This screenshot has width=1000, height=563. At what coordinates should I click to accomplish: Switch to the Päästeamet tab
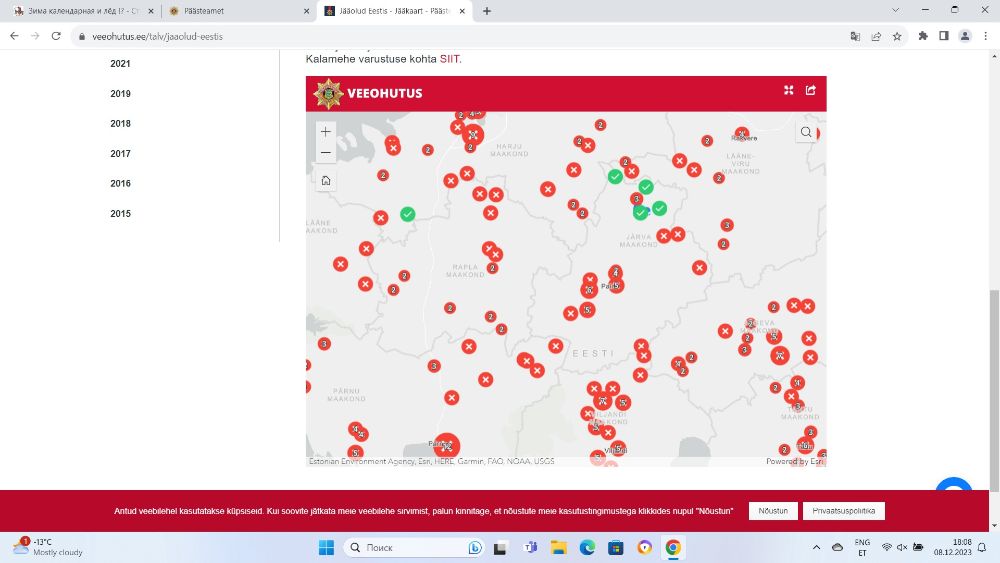pos(238,11)
